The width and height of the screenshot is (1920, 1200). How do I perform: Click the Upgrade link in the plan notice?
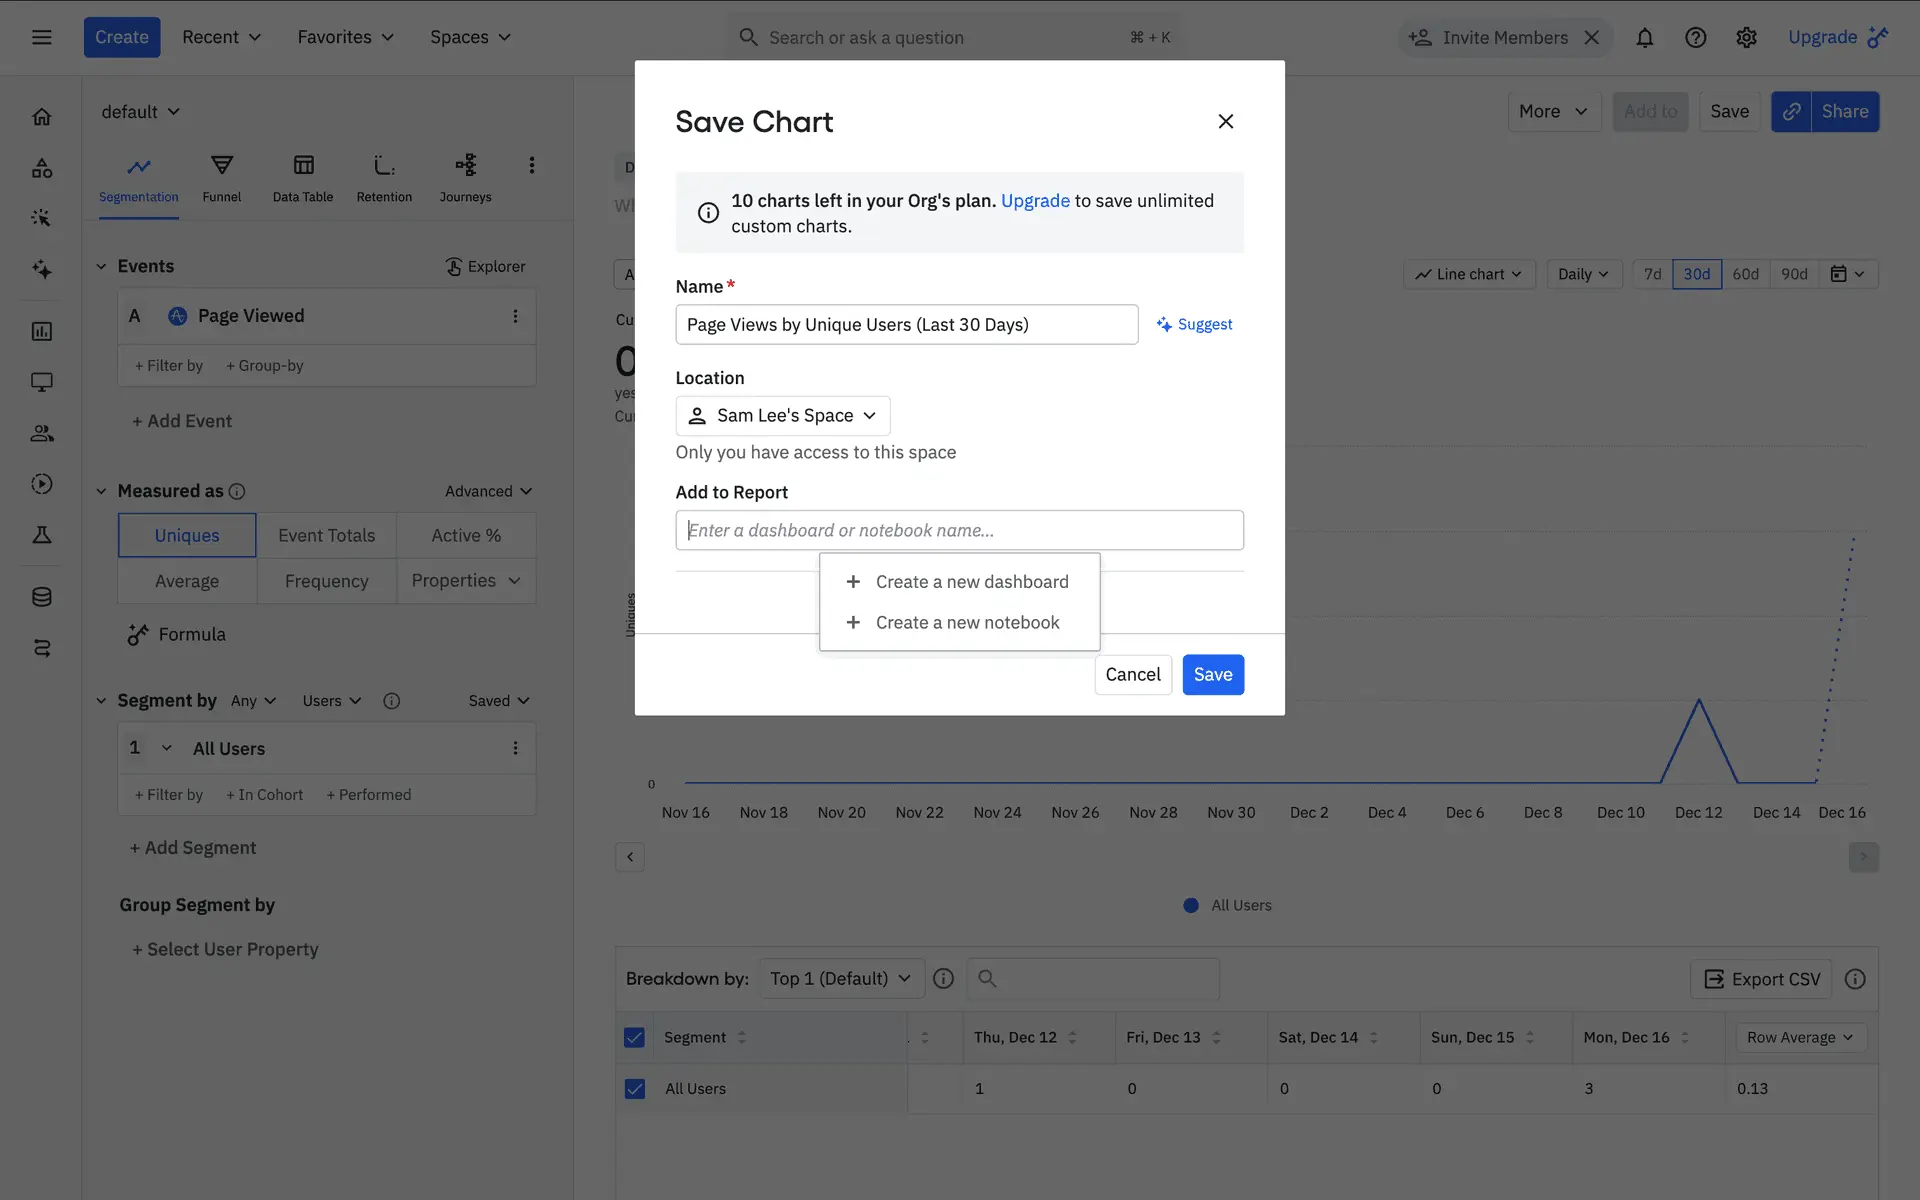pos(1035,201)
